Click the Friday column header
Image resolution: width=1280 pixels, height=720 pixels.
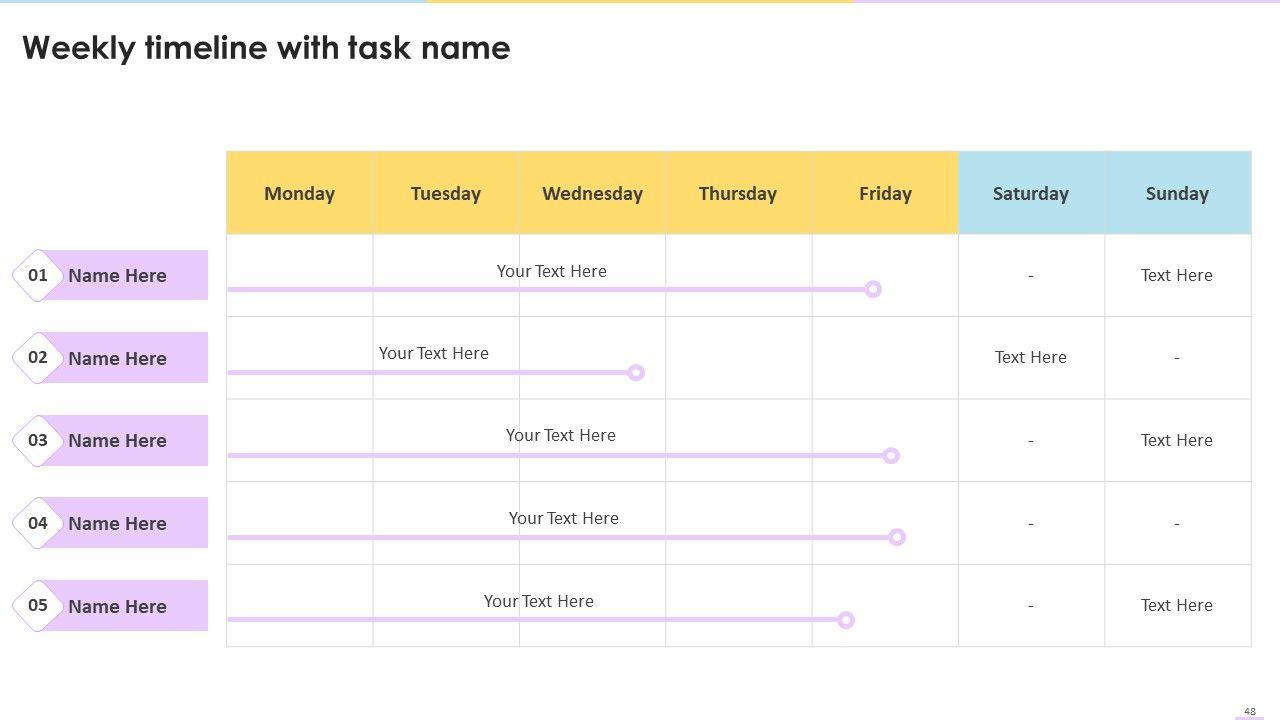885,193
